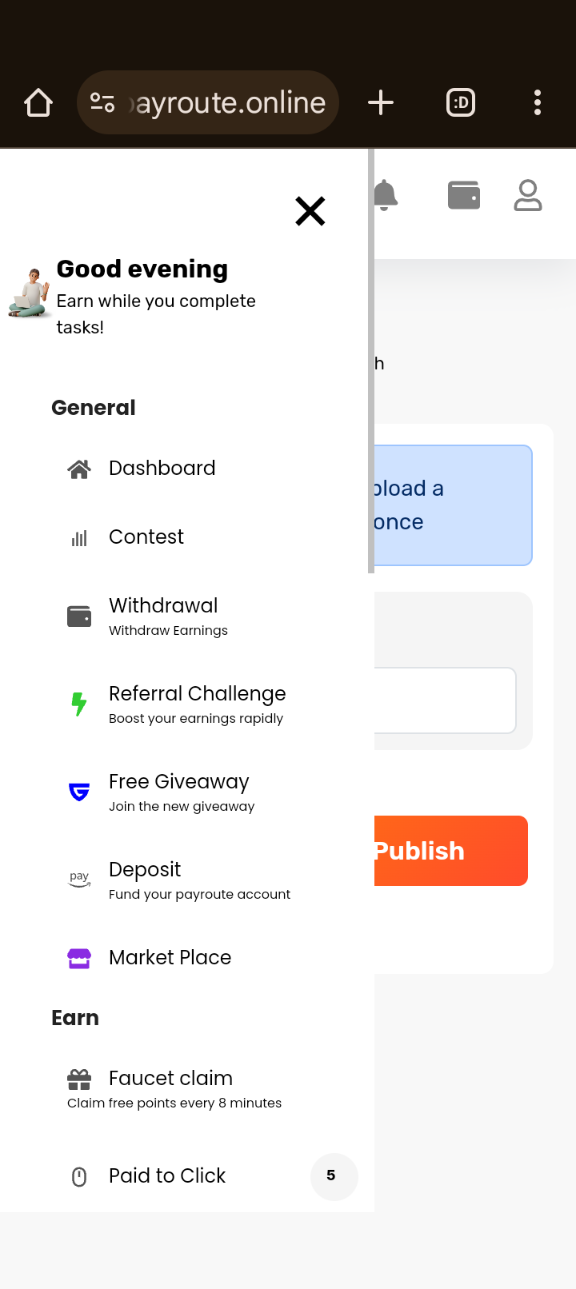The width and height of the screenshot is (576, 1289).
Task: Open the notifications bell icon
Action: [x=386, y=195]
